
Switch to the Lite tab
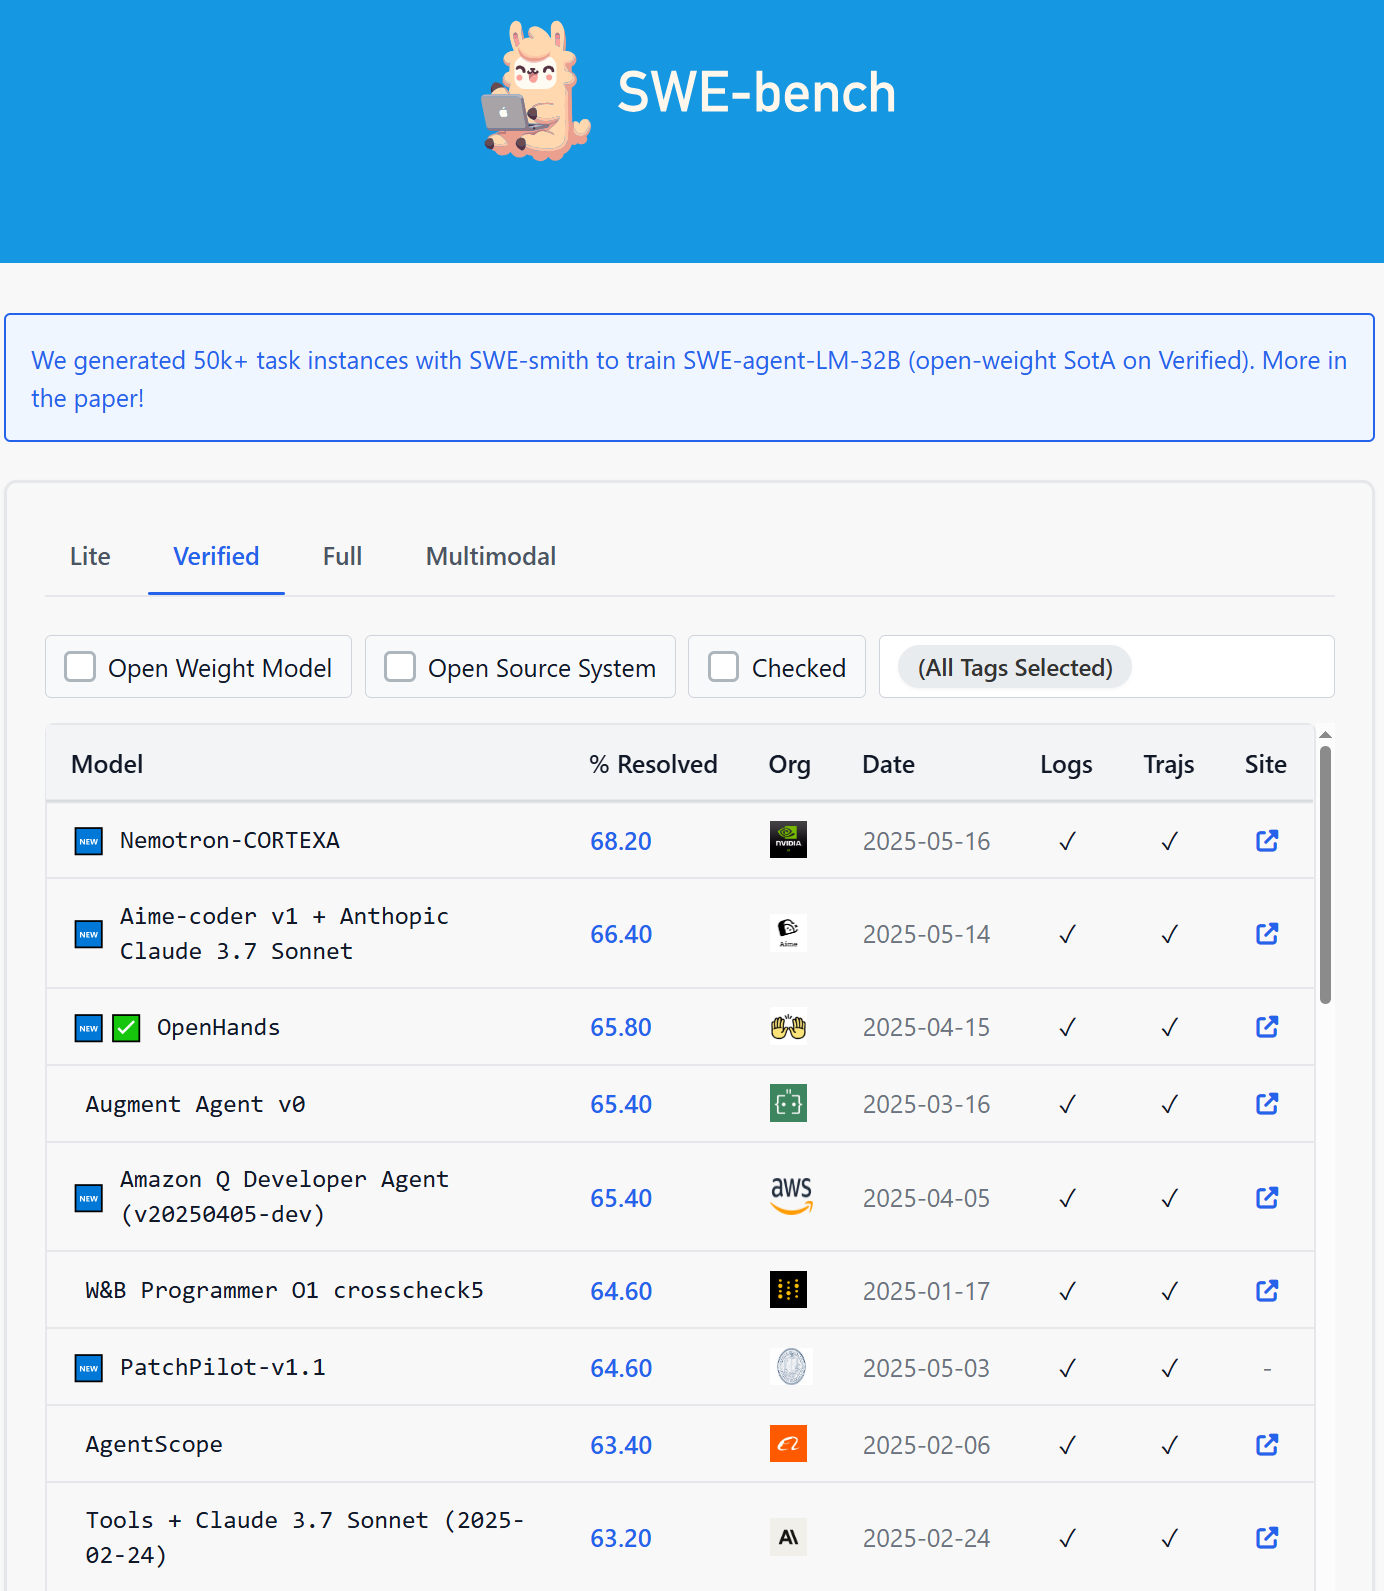(x=90, y=556)
